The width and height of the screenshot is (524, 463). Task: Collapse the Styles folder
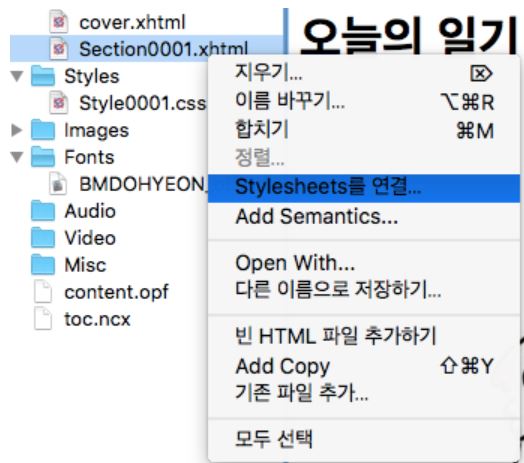[x=17, y=76]
